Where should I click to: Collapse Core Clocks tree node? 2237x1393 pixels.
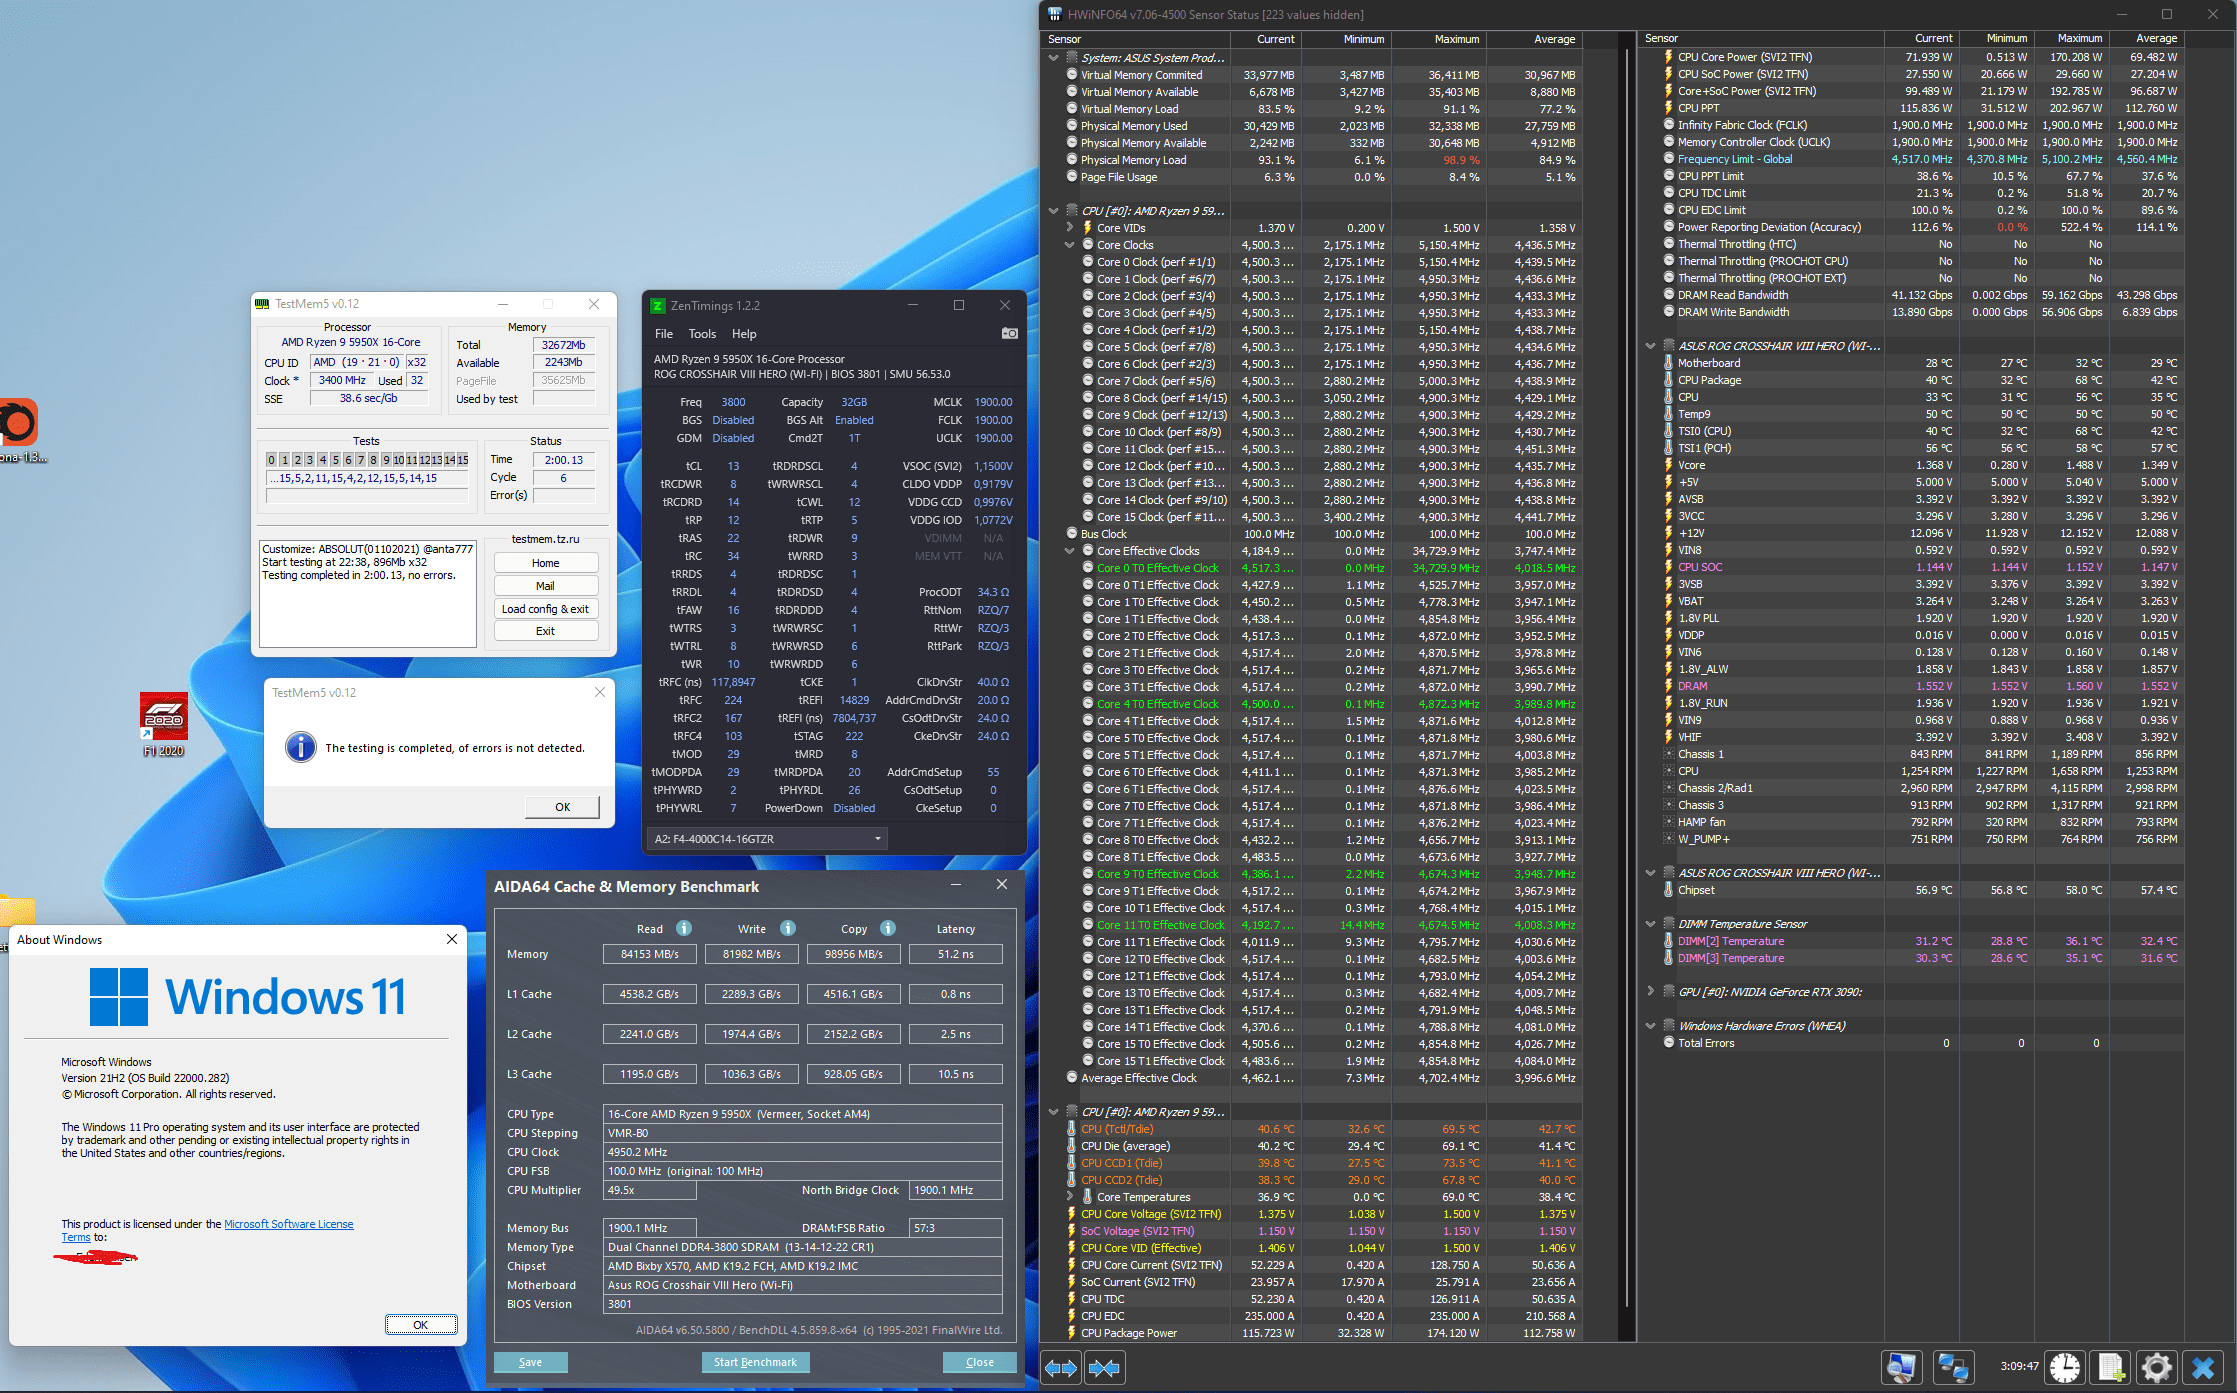[1069, 245]
